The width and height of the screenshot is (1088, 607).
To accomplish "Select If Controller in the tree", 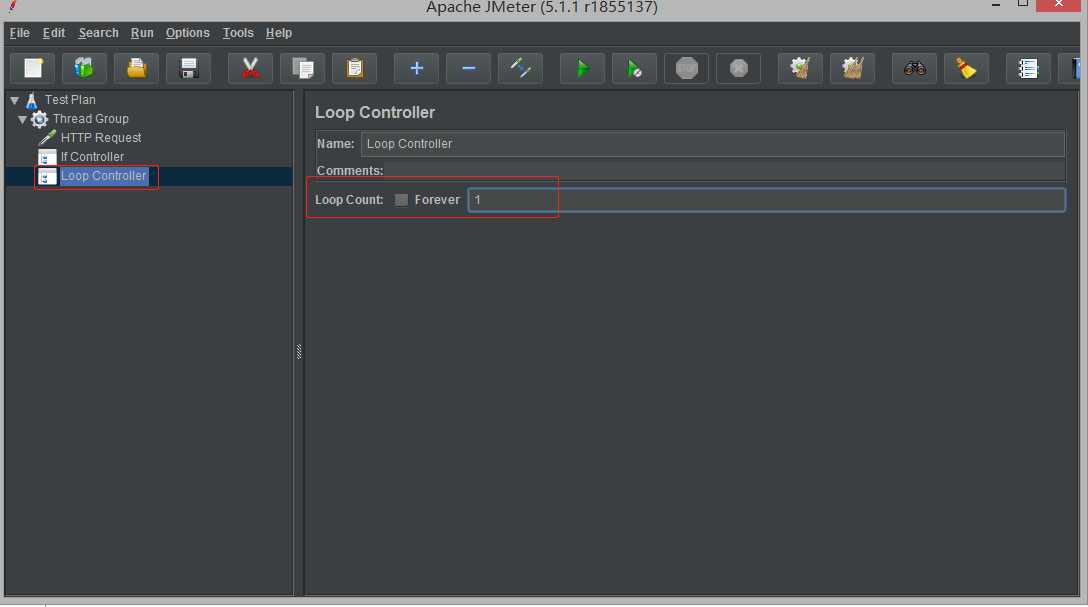I will click(92, 157).
